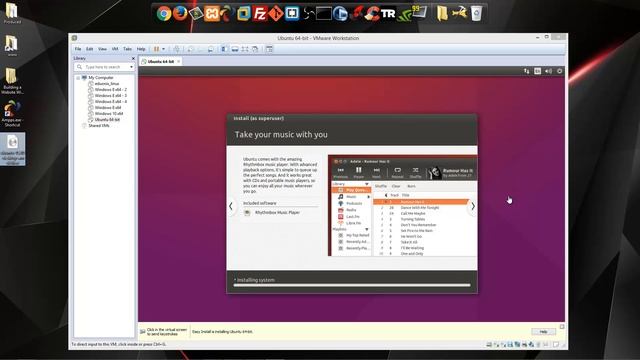Open the File menu
Screen dimensions: 640x360
pyautogui.click(x=78, y=49)
